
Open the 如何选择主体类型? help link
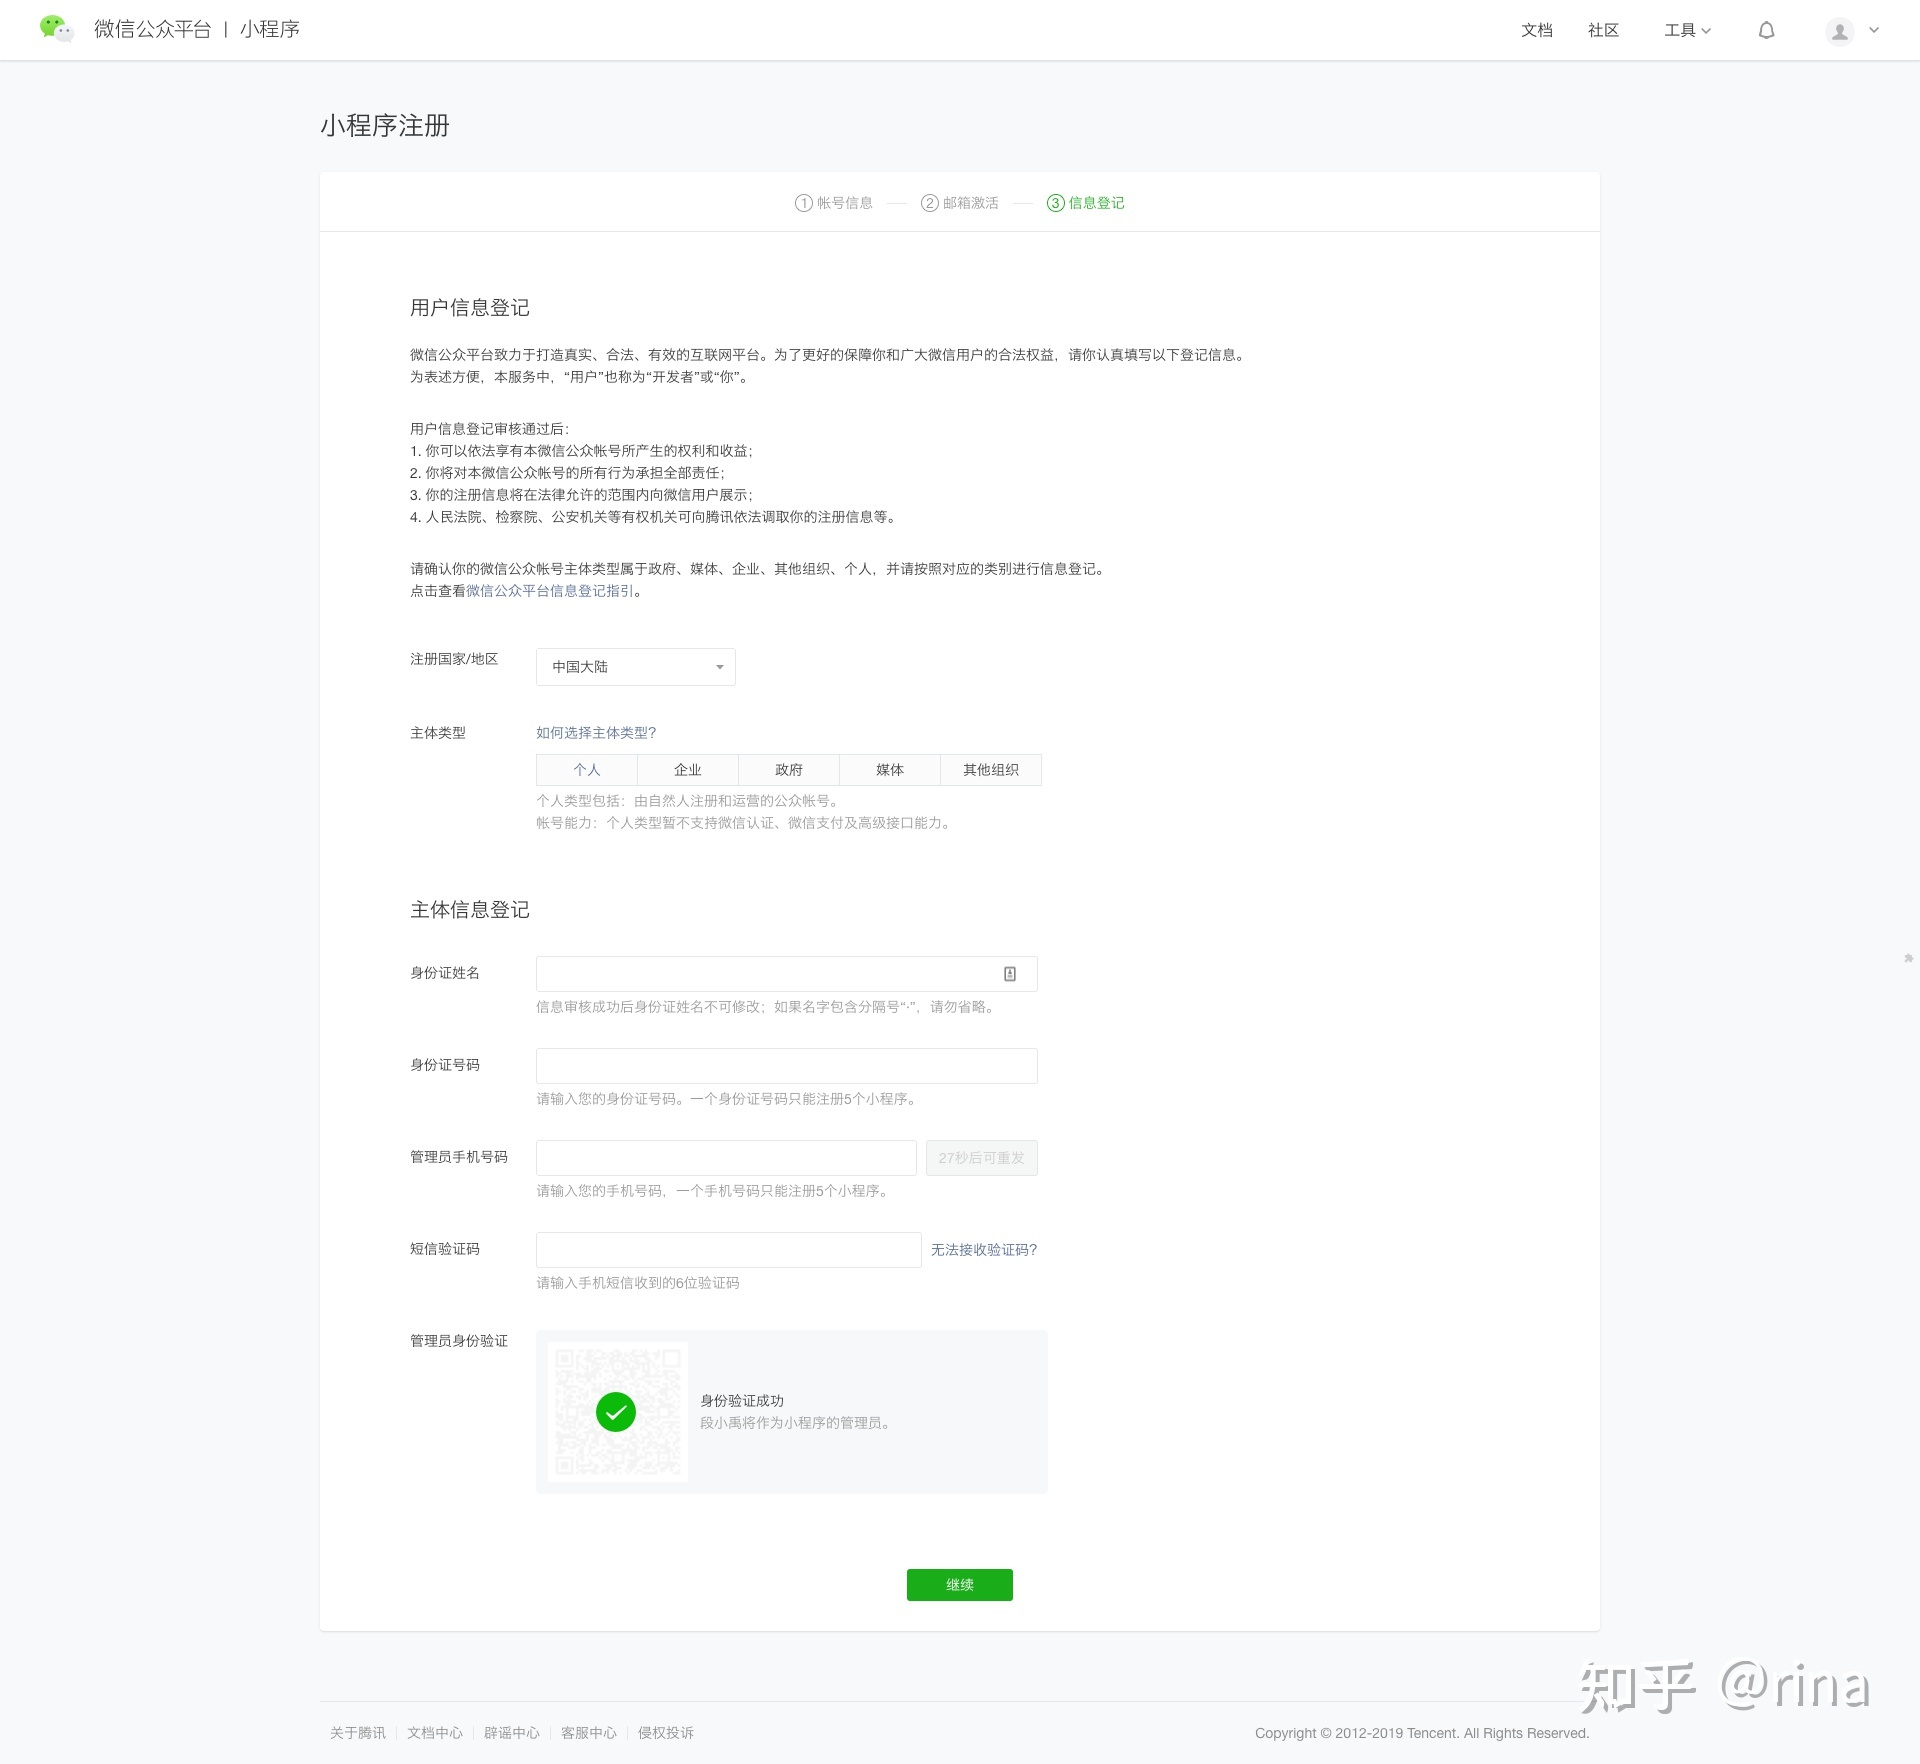click(596, 733)
